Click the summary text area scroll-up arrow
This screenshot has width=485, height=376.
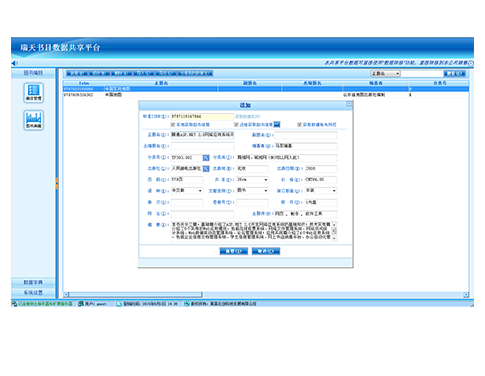tap(334, 224)
